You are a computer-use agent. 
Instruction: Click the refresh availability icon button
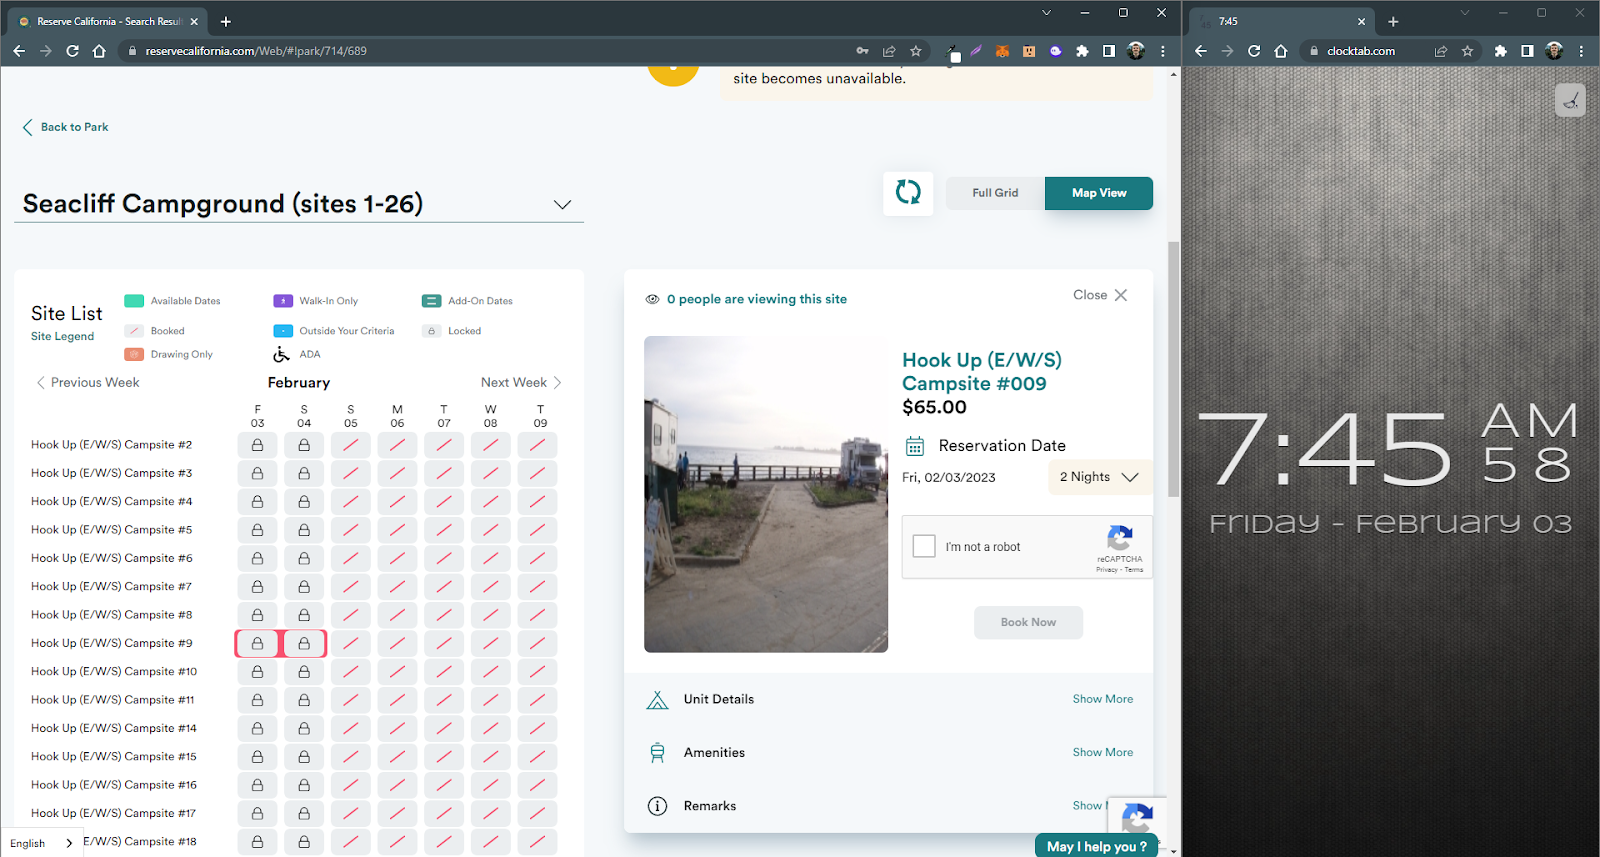(908, 192)
